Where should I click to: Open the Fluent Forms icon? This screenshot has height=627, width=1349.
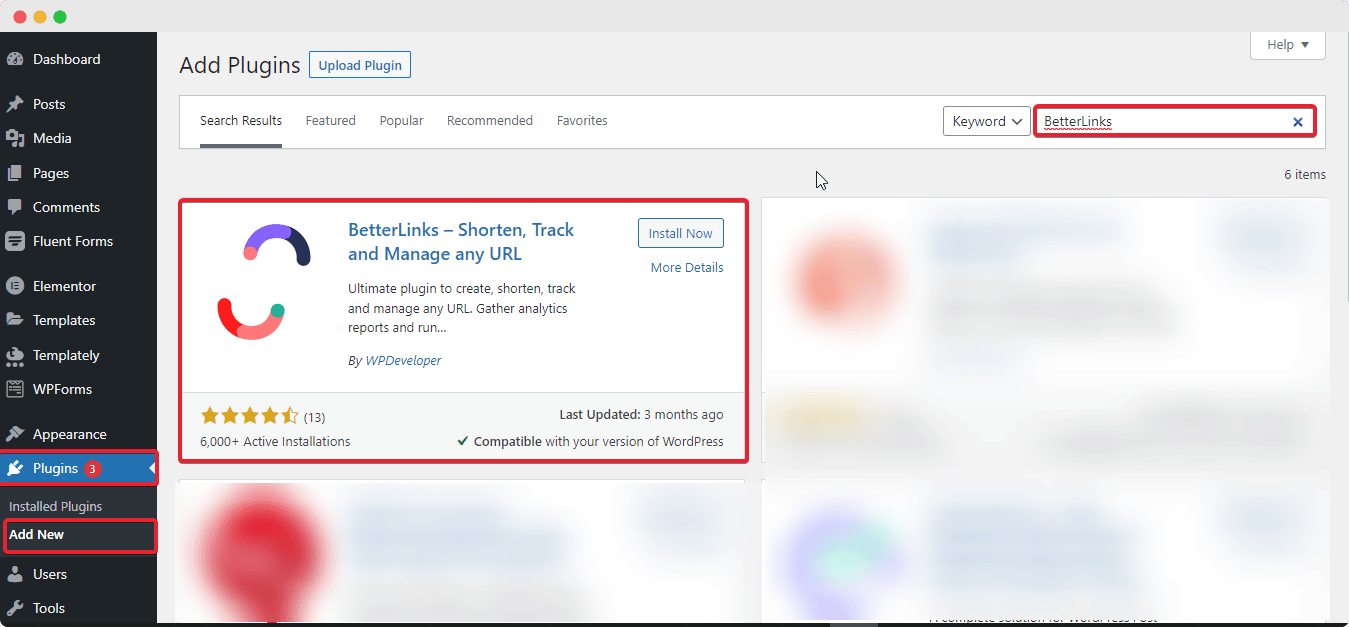[15, 241]
